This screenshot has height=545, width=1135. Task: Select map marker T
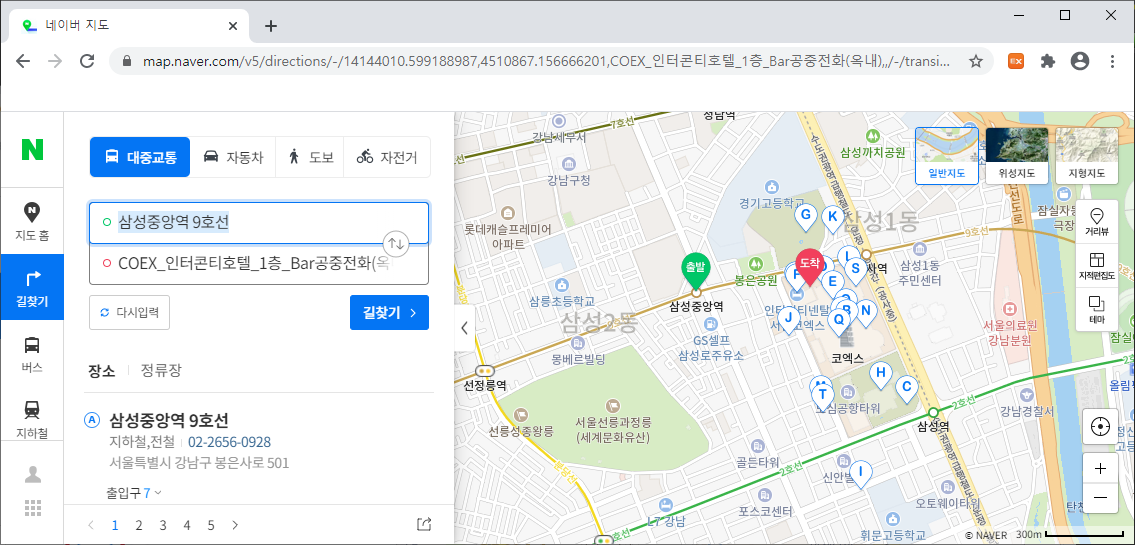(822, 395)
